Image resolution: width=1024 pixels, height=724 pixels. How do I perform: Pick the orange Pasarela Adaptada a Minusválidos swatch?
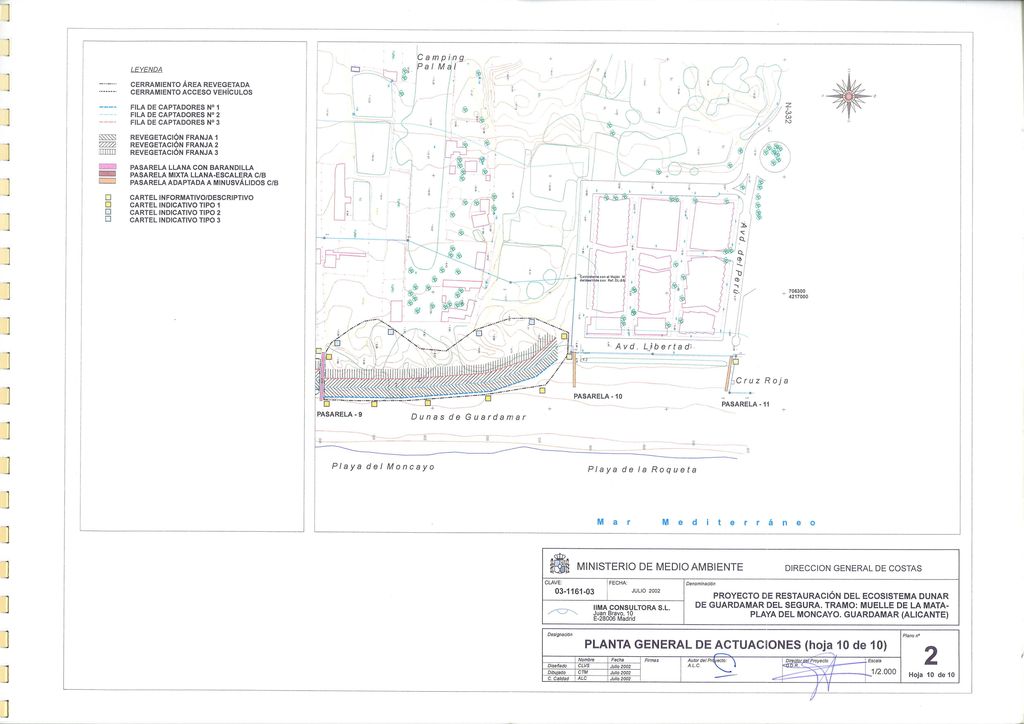point(109,182)
